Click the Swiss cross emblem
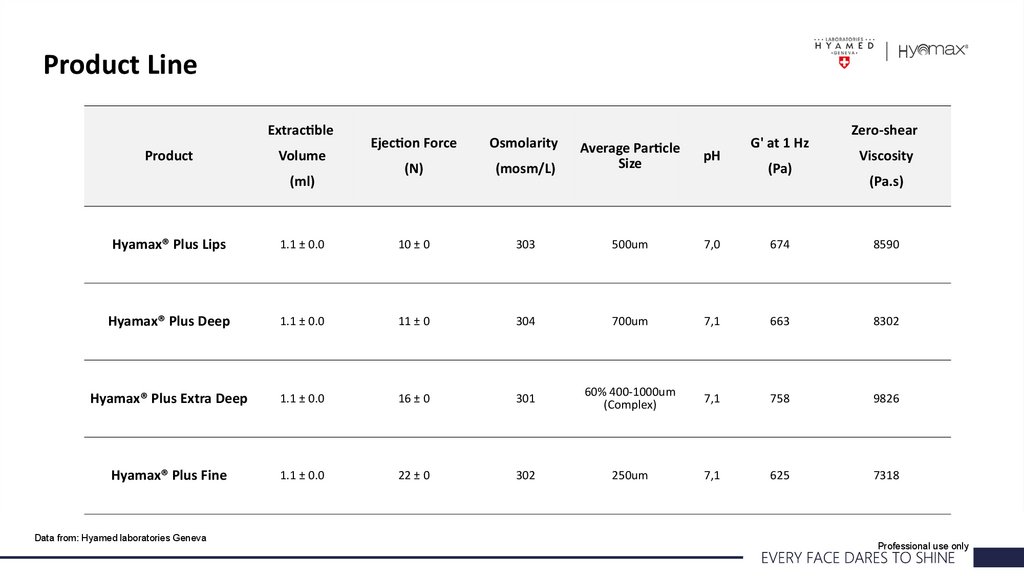The height and width of the screenshot is (576, 1024). point(844,62)
